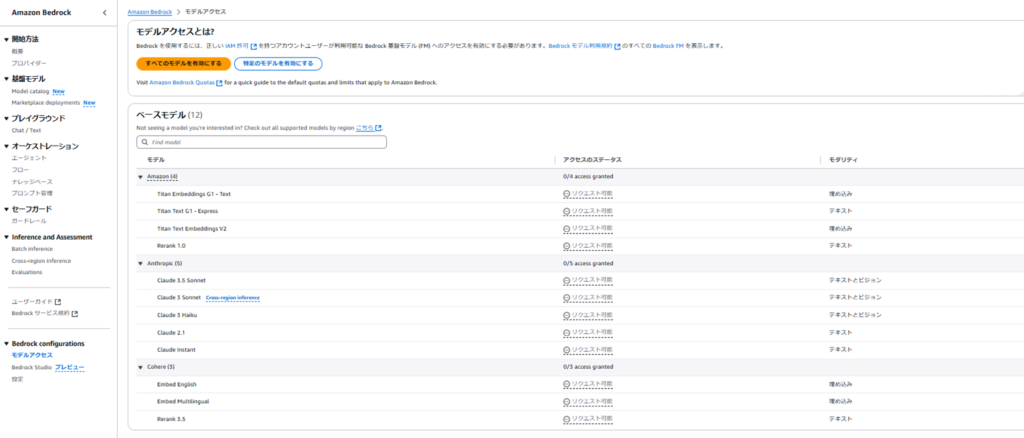Collapse the Amazon Bedrock sidebar chevron
This screenshot has height=438, width=1024.
[105, 12]
